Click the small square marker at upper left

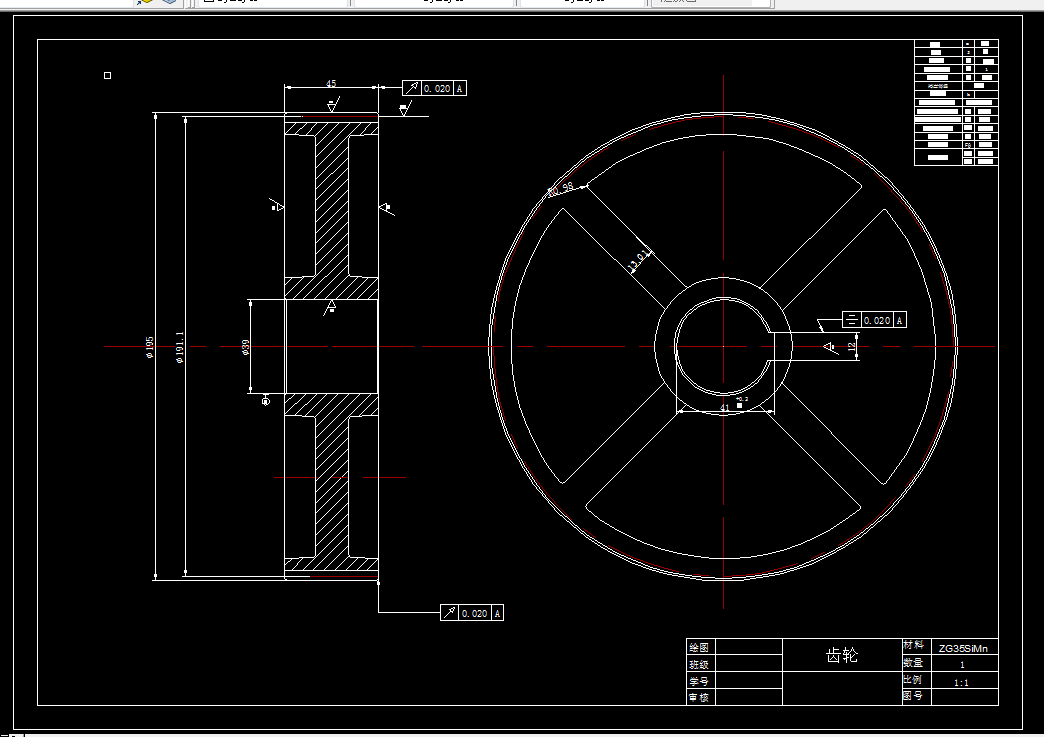(x=108, y=75)
